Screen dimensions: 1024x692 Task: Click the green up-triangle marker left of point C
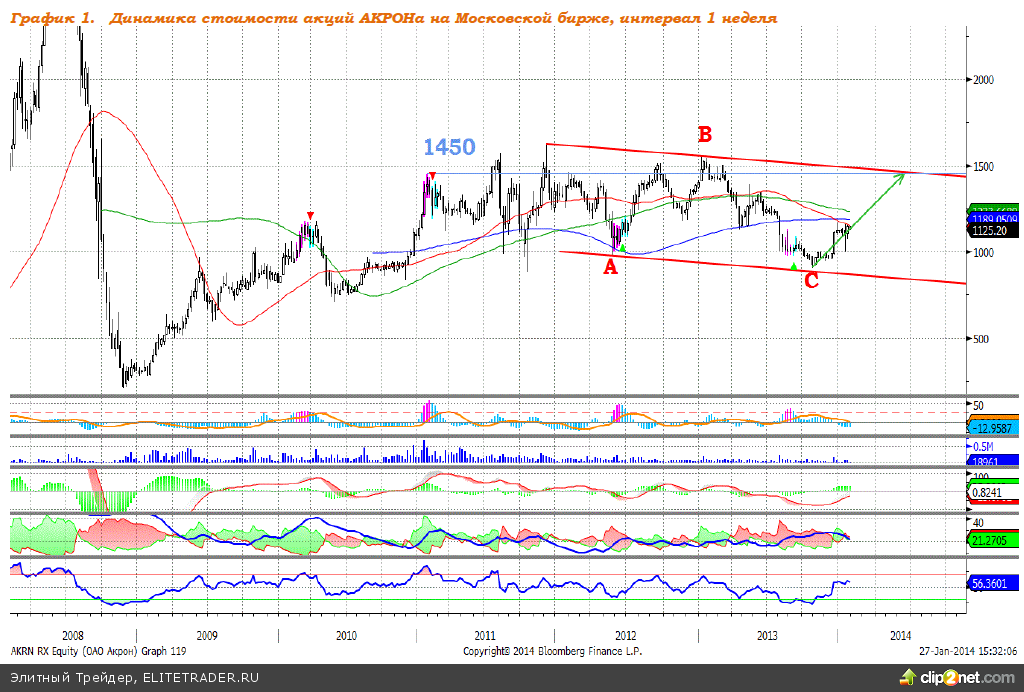point(793,265)
